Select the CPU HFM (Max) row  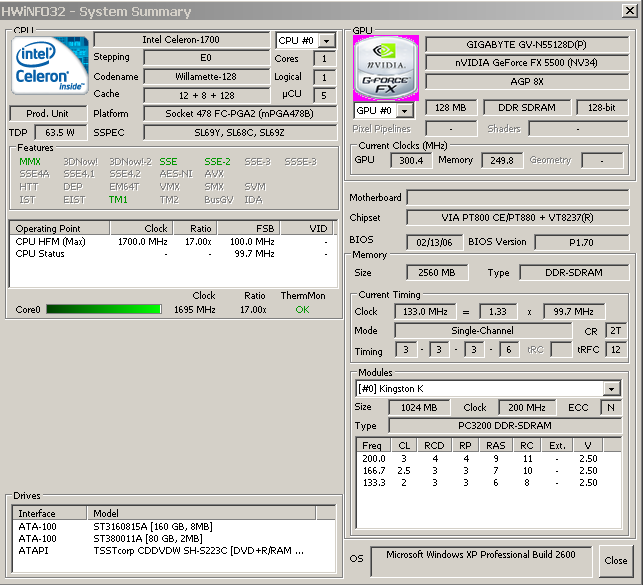coord(172,241)
